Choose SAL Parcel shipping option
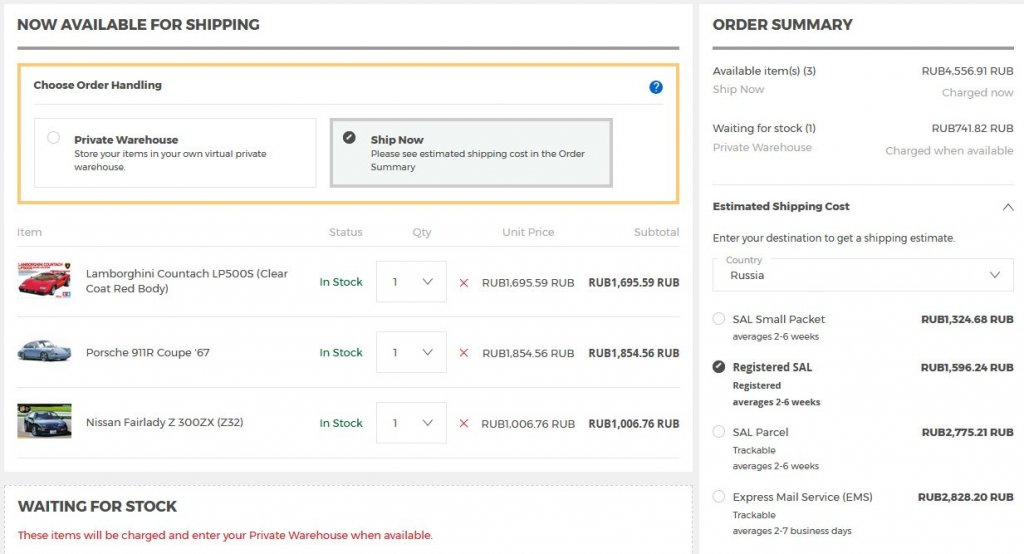 pos(719,432)
